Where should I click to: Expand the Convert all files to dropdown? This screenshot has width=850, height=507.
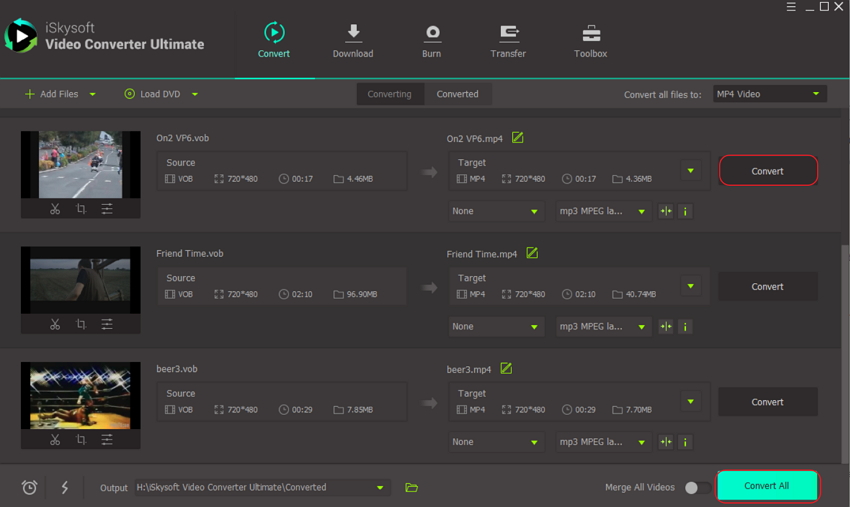click(x=769, y=94)
